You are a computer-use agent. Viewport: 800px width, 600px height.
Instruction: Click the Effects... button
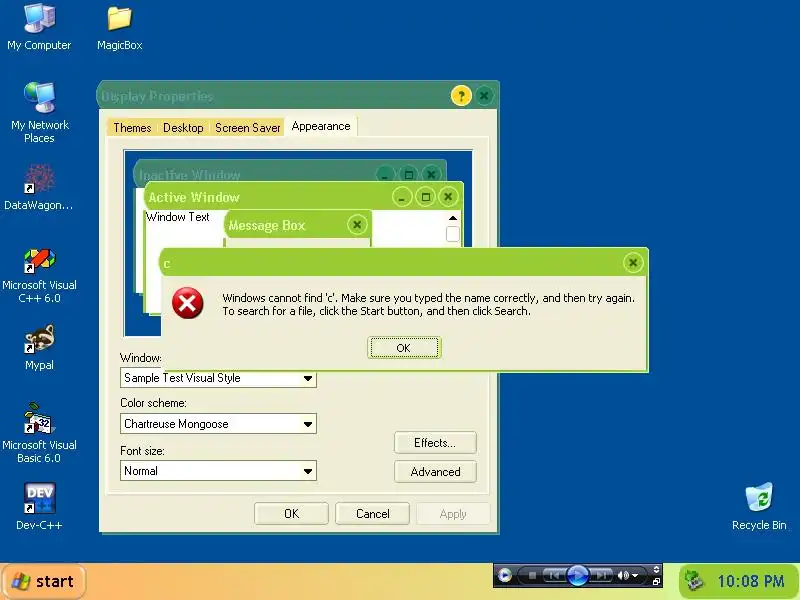pos(435,443)
